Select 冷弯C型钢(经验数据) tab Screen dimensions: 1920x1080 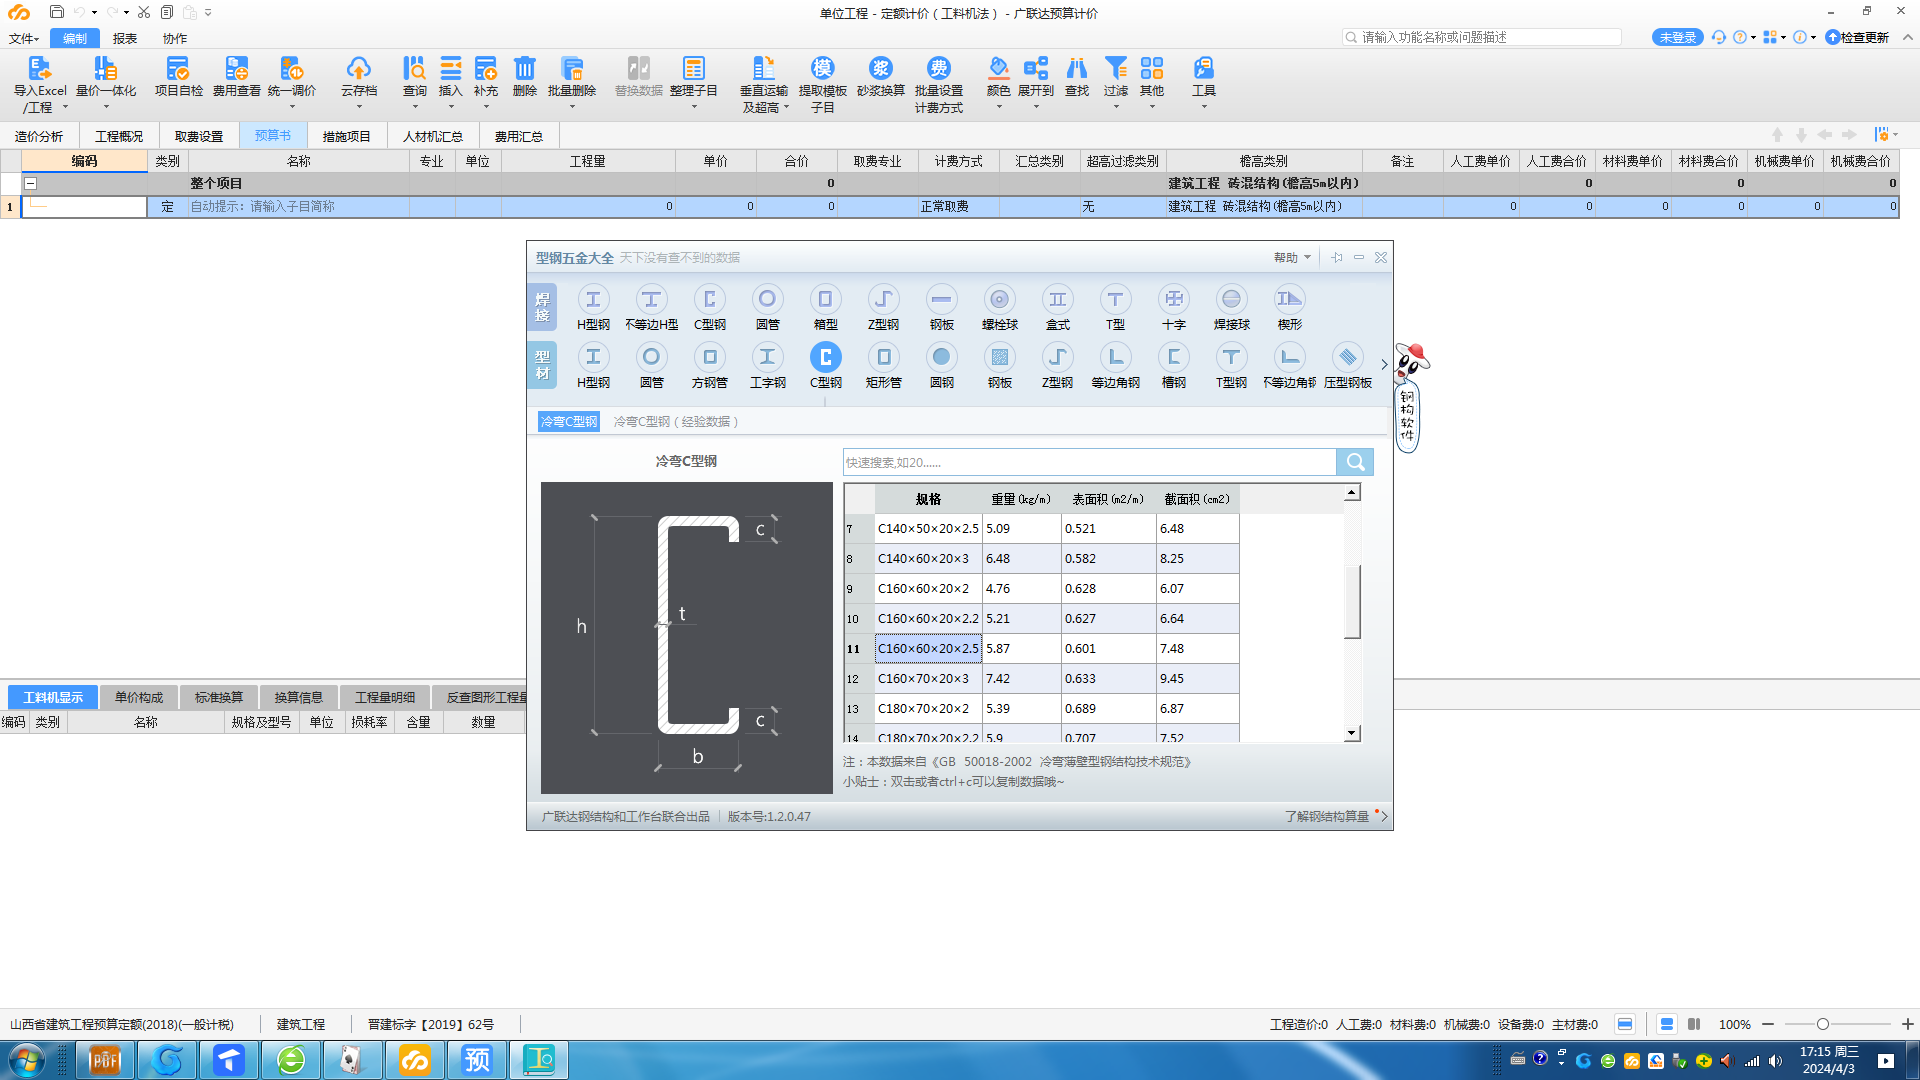[x=676, y=422]
